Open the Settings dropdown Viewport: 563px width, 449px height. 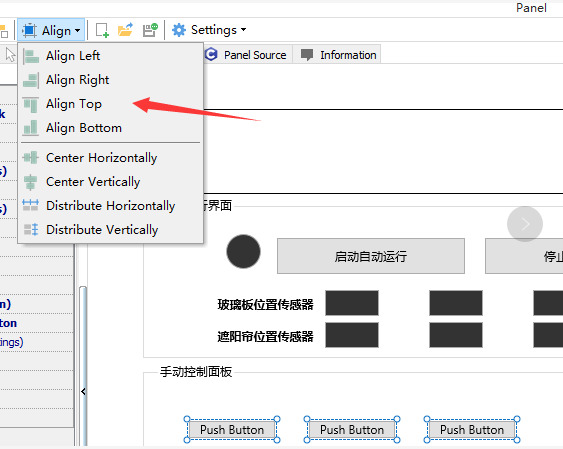pyautogui.click(x=209, y=30)
